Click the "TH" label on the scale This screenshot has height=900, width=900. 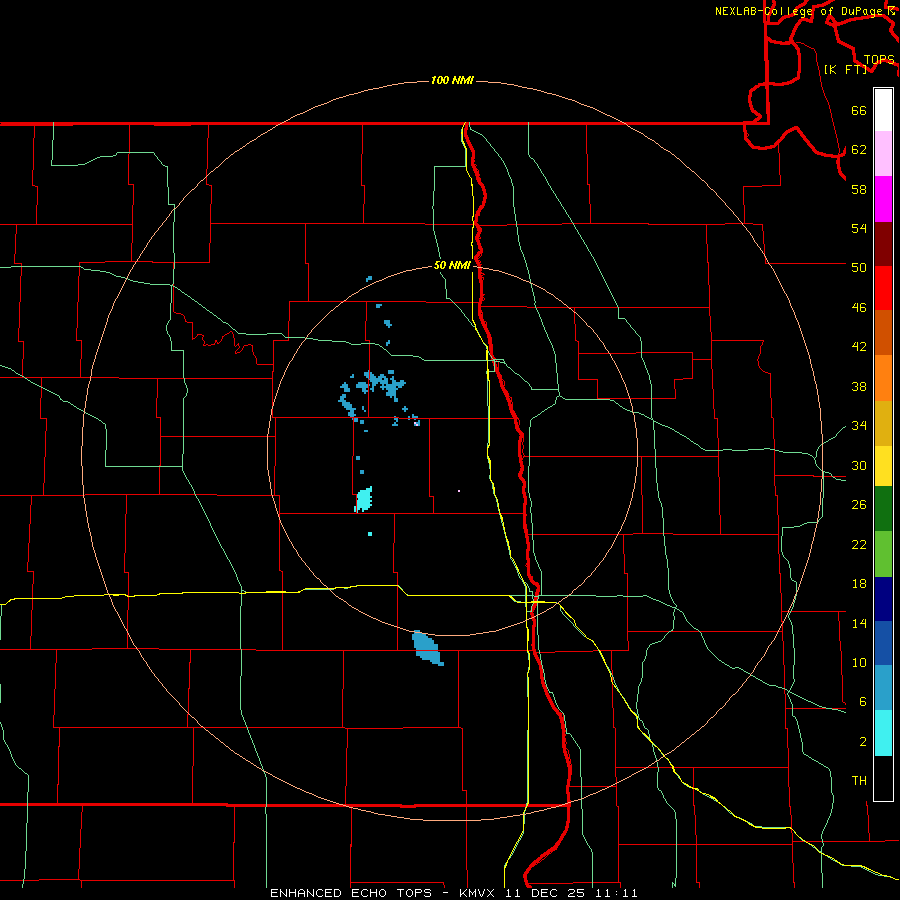[859, 781]
